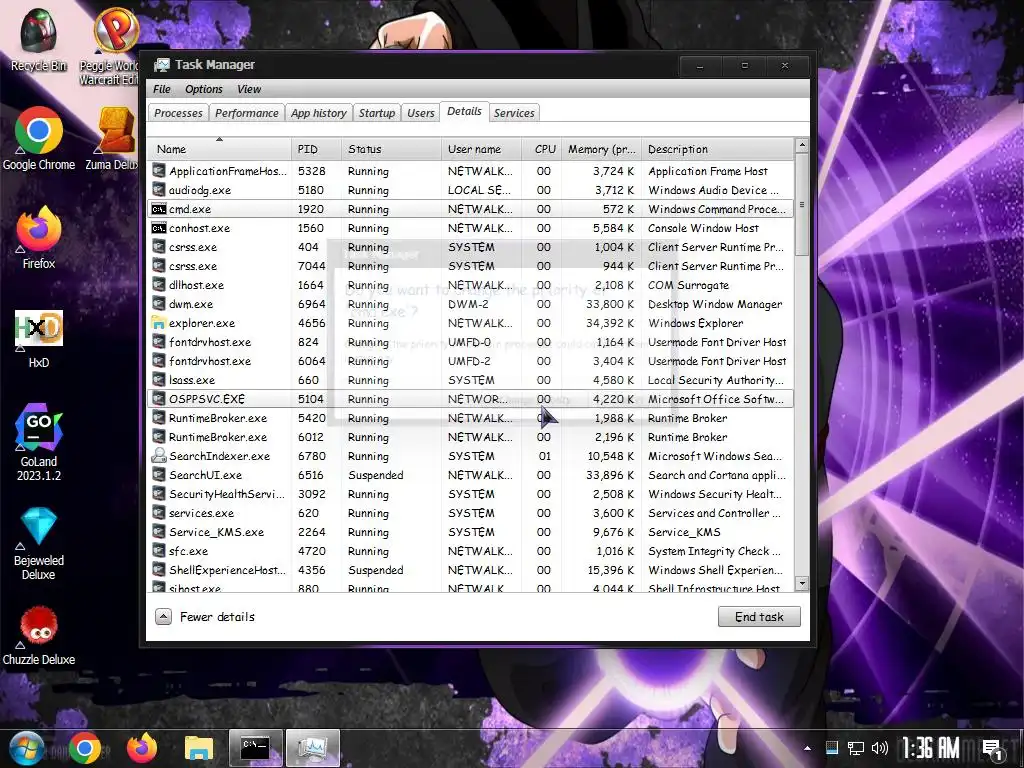Viewport: 1024px width, 768px height.
Task: Open Firefox desktop shortcut
Action: 39,237
